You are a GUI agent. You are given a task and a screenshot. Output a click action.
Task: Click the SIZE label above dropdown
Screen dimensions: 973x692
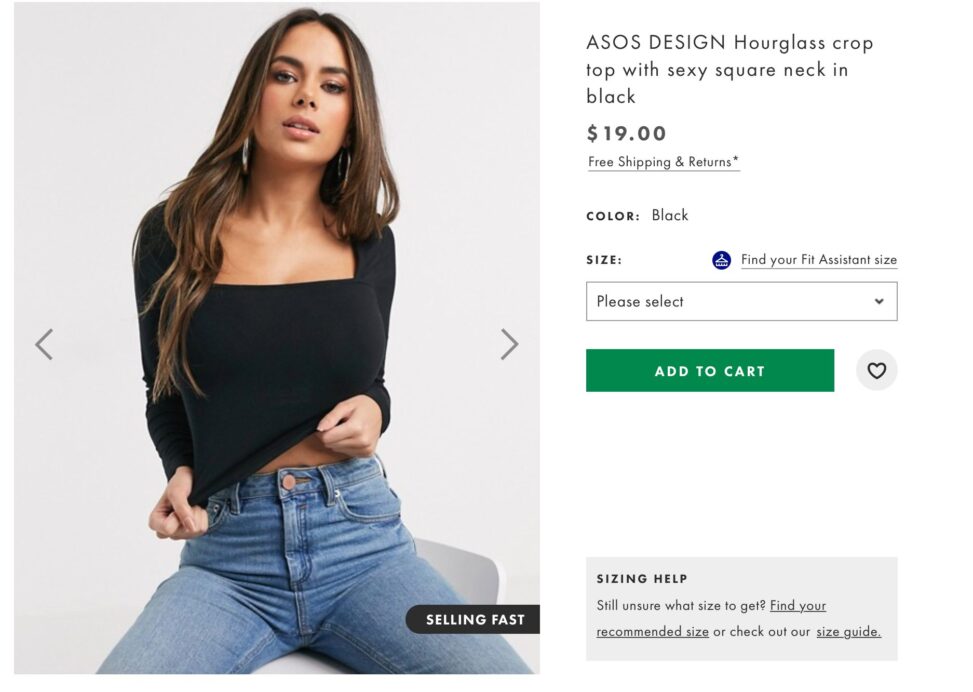point(604,260)
